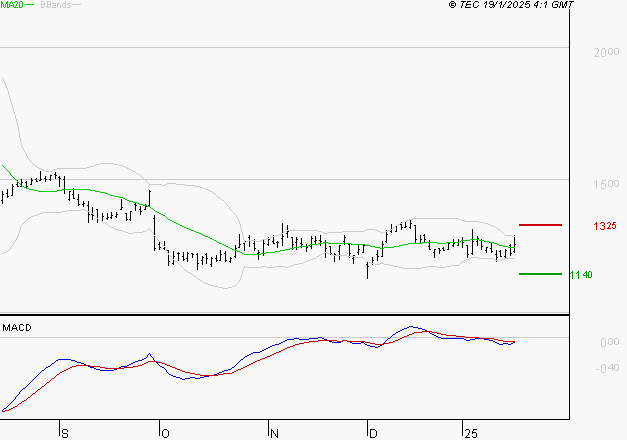Jump to December marker 'D' on timeline
Screen dimensions: 627x440
coord(373,433)
